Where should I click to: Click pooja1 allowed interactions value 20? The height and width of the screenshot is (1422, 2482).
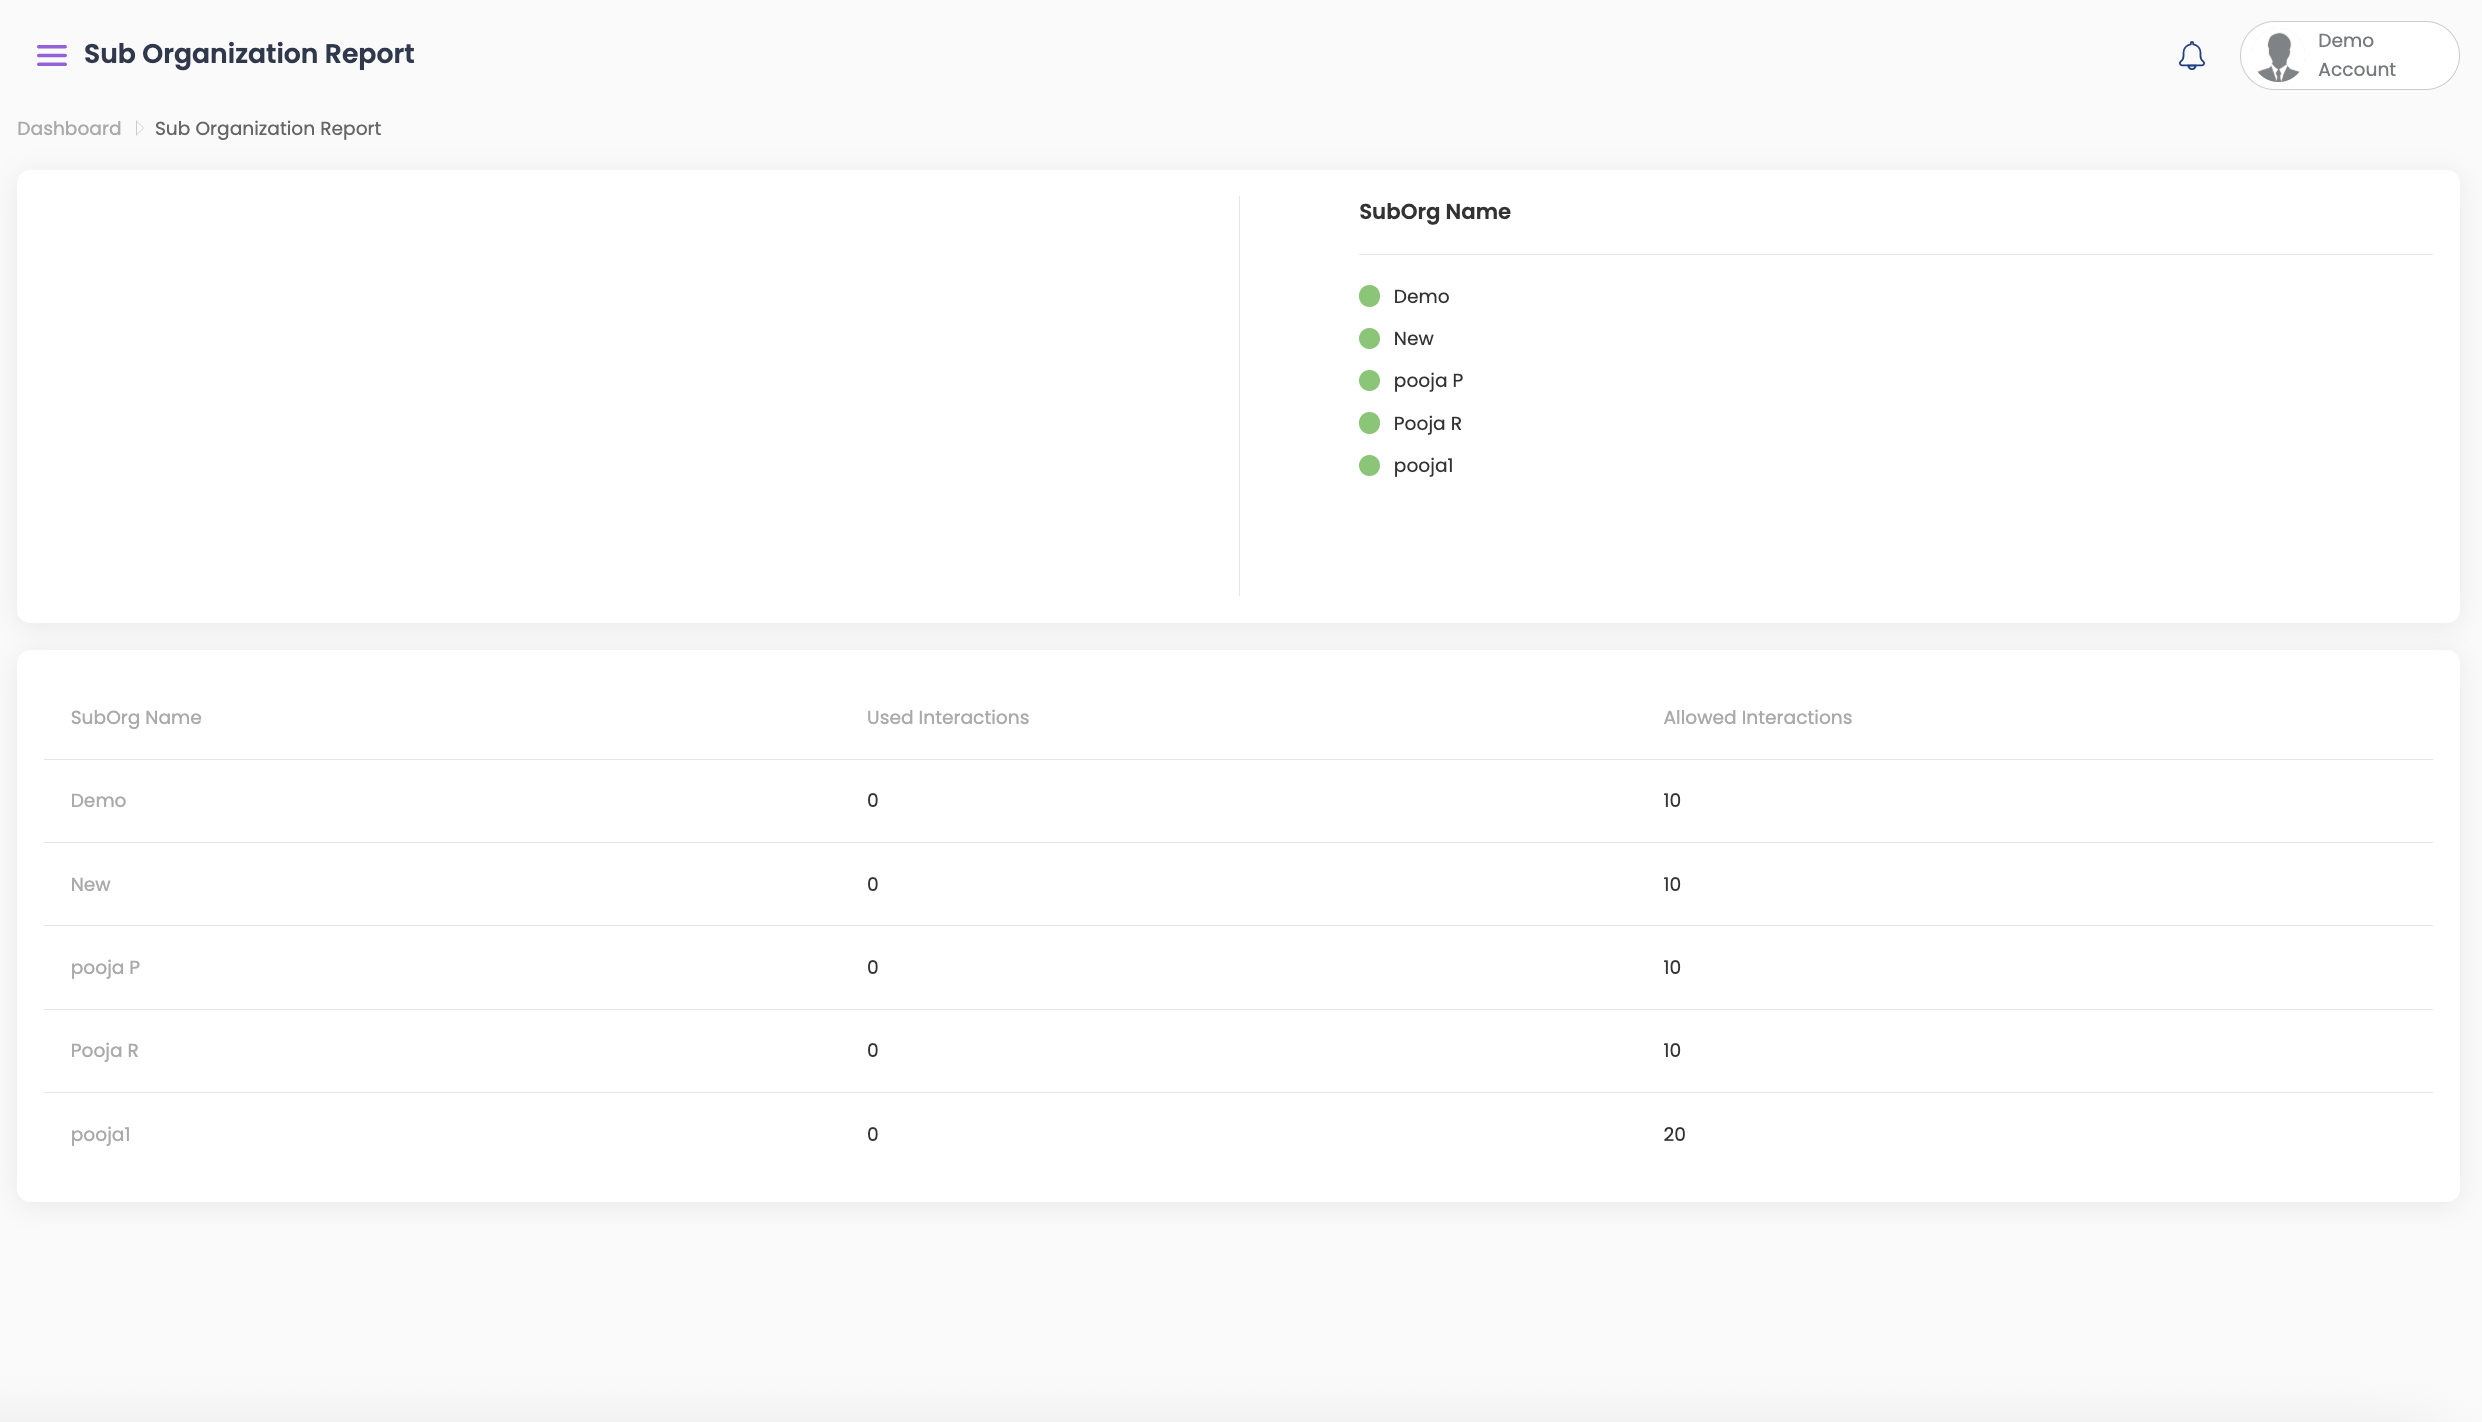1674,1134
